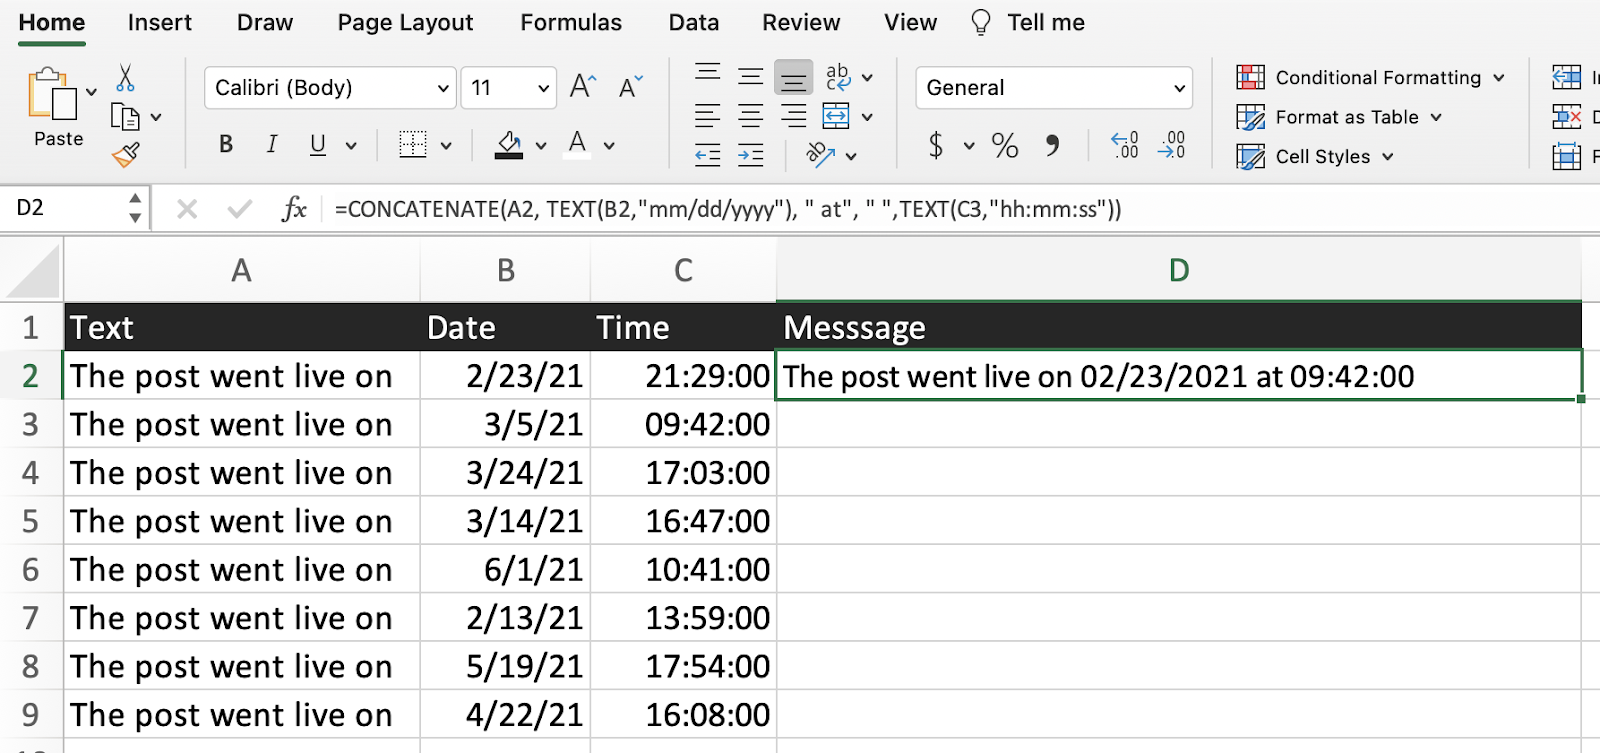The image size is (1600, 753).
Task: Switch to the Formulas tab
Action: click(570, 23)
